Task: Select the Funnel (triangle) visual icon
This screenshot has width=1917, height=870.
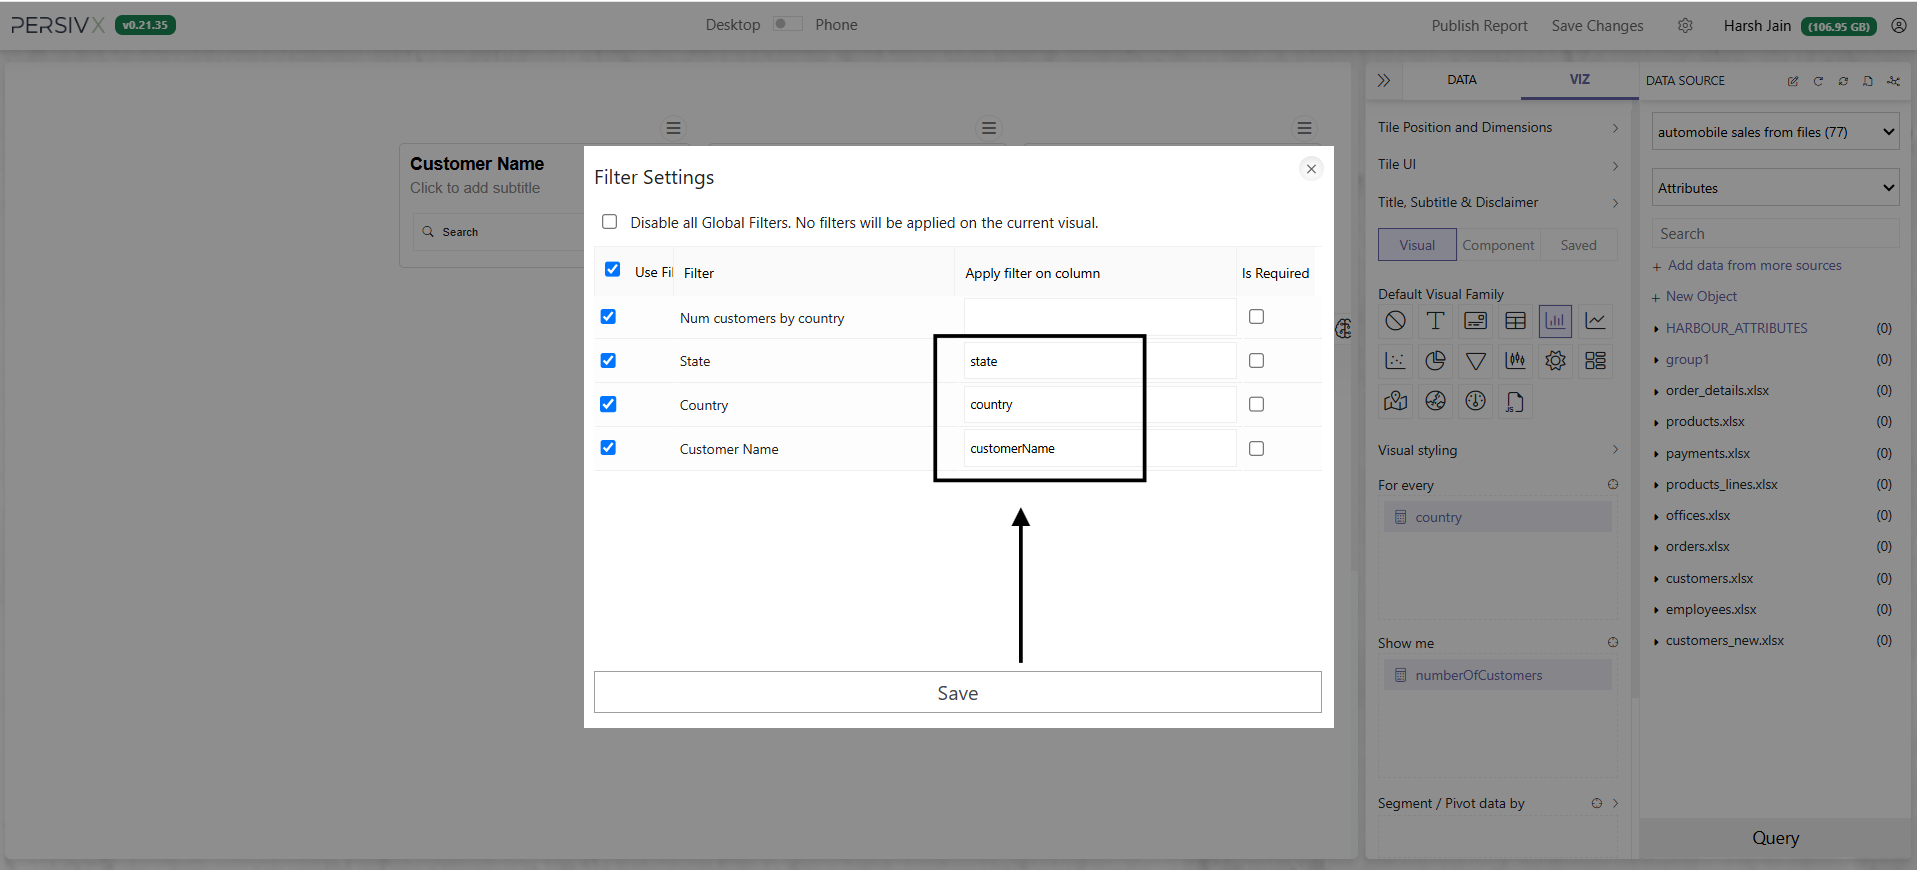Action: 1475,361
